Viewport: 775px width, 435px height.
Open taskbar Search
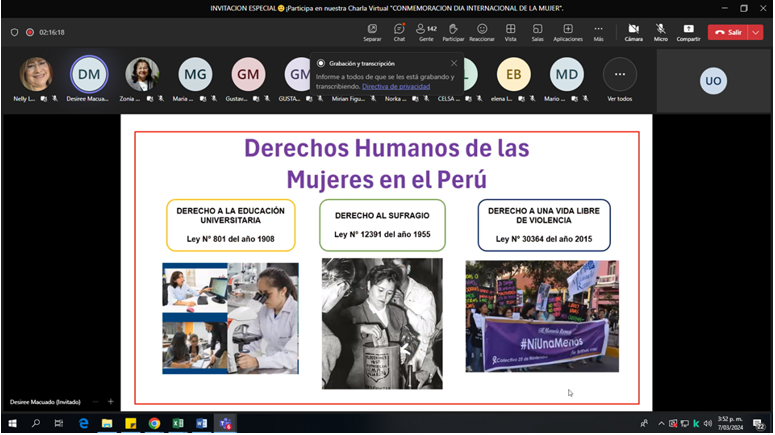click(36, 424)
